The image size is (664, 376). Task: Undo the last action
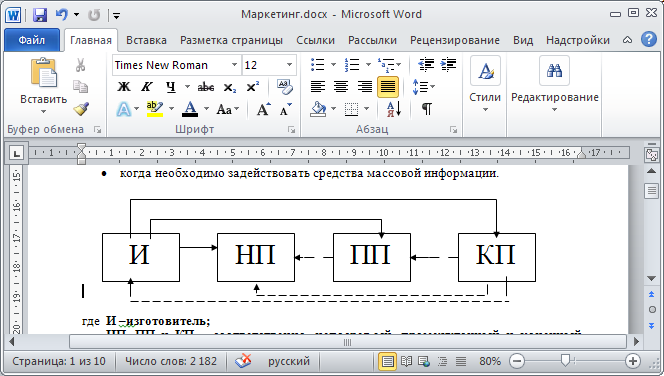(x=62, y=15)
